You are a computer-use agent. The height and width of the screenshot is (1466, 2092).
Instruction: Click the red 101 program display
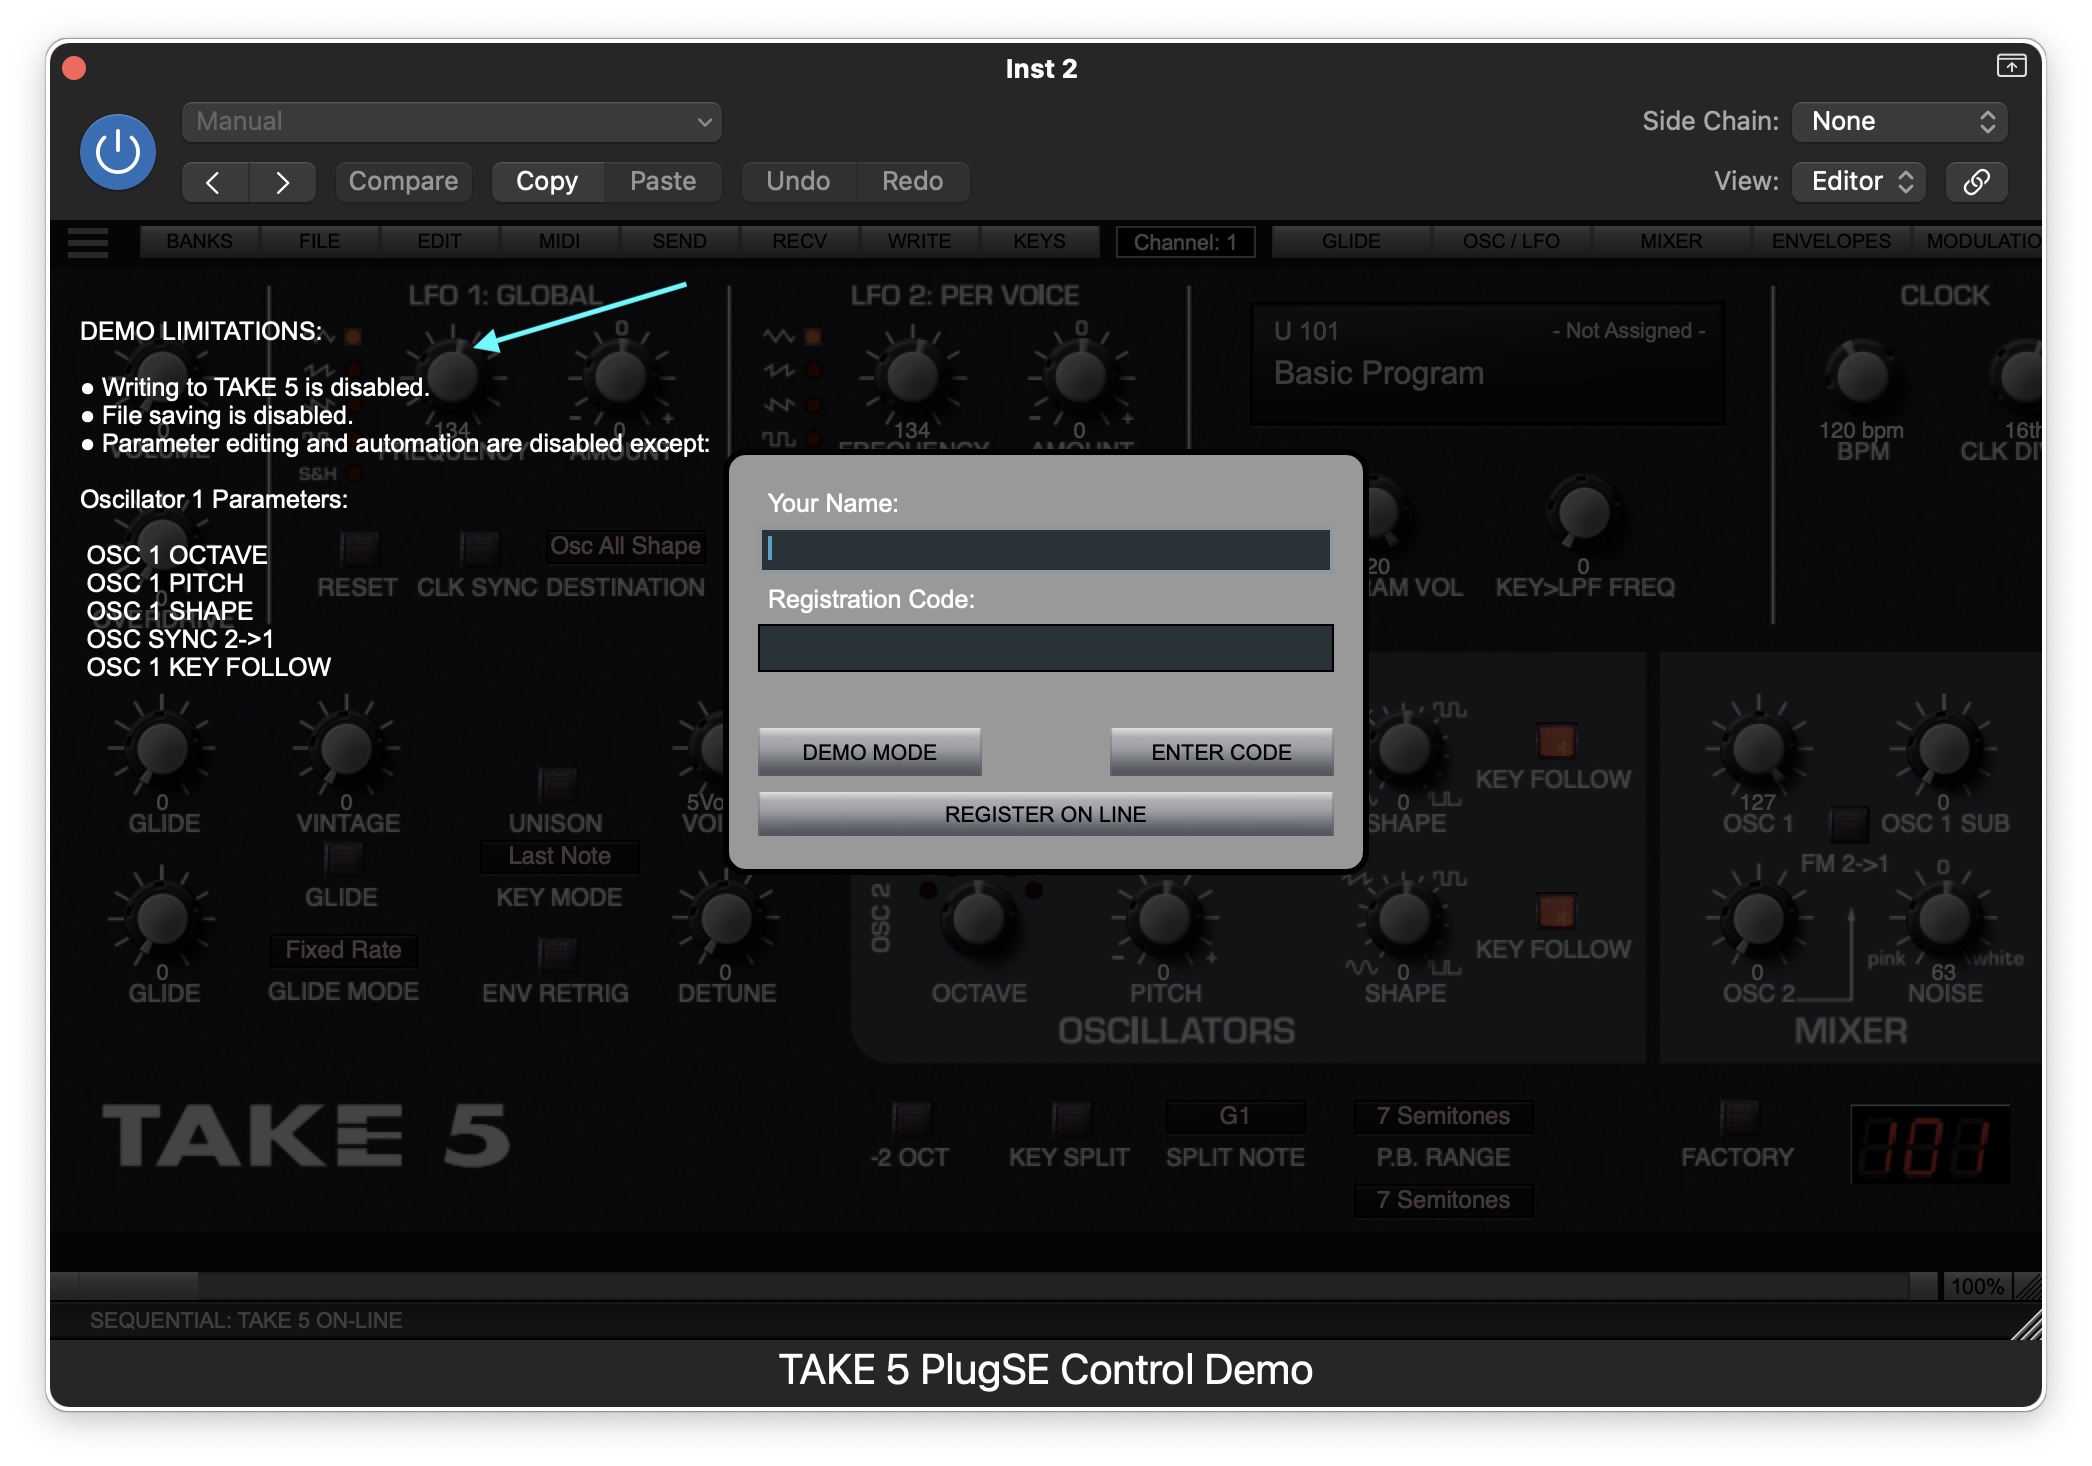1929,1145
